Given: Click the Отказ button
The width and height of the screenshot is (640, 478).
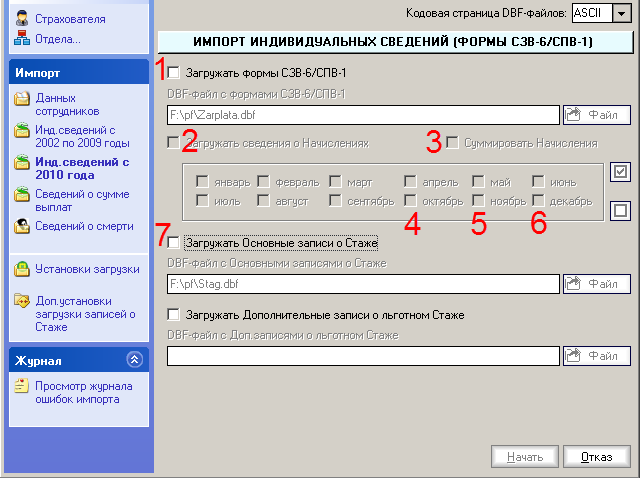Looking at the screenshot, I should point(597,457).
